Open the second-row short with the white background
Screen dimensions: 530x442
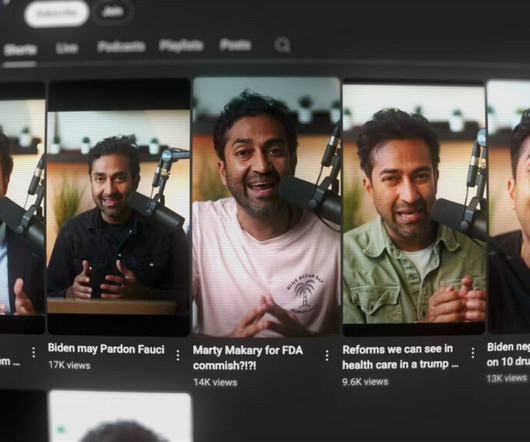click(x=120, y=417)
